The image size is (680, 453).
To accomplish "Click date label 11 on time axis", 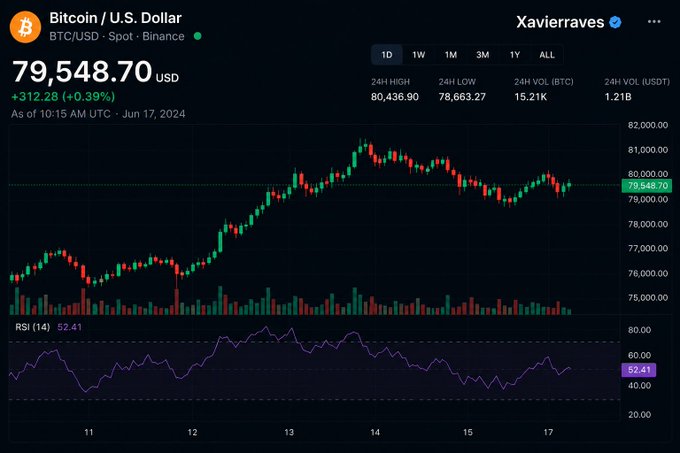I will click(x=89, y=432).
